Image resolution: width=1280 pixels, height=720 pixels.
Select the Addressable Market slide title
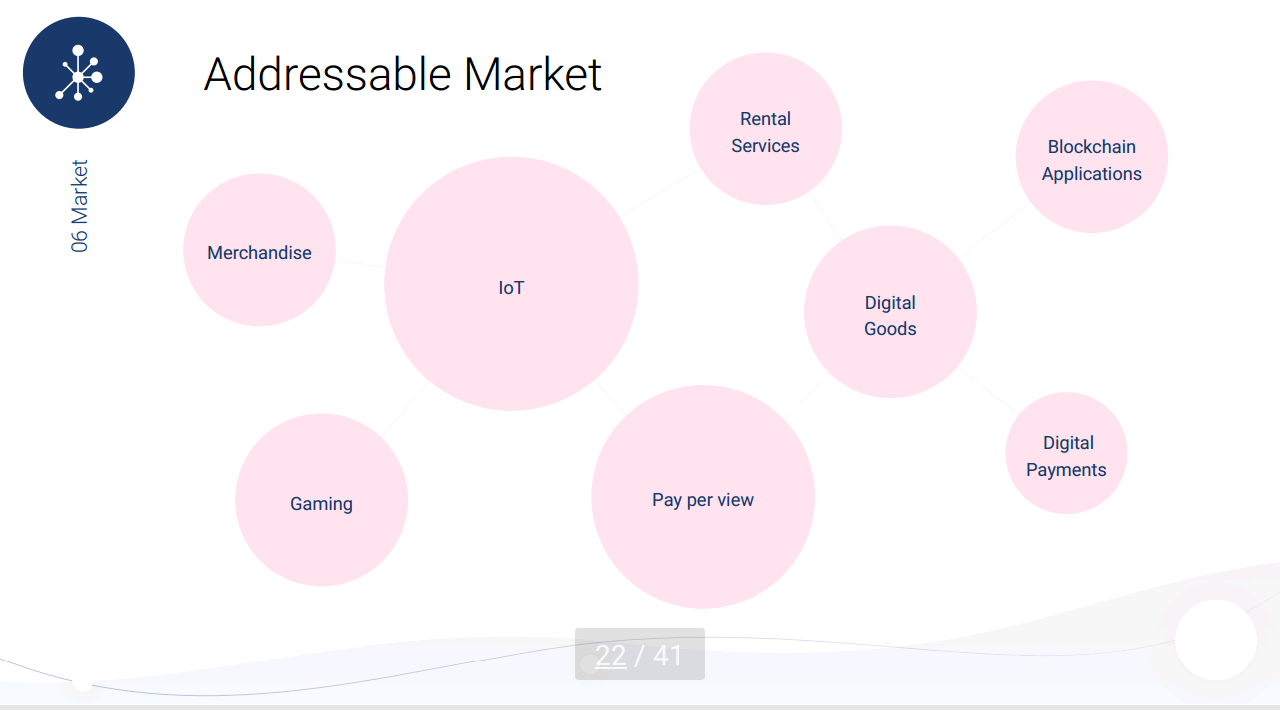402,74
